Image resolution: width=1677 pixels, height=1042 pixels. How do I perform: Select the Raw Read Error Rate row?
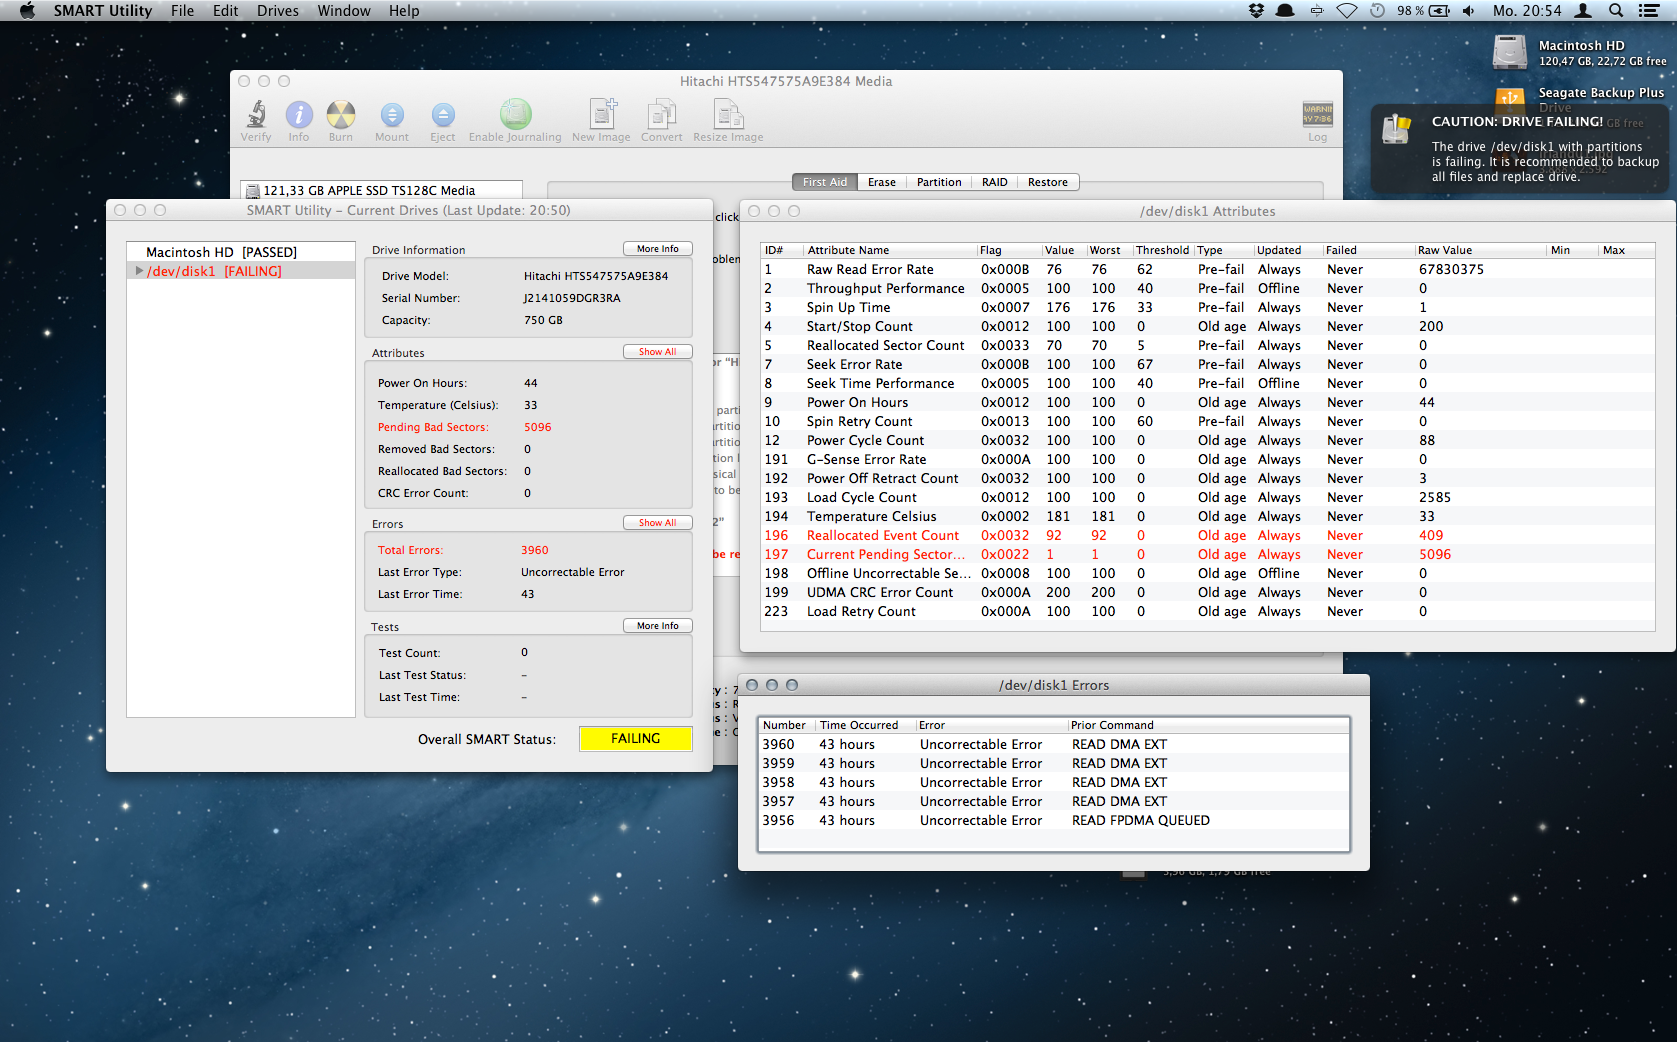pos(1208,269)
